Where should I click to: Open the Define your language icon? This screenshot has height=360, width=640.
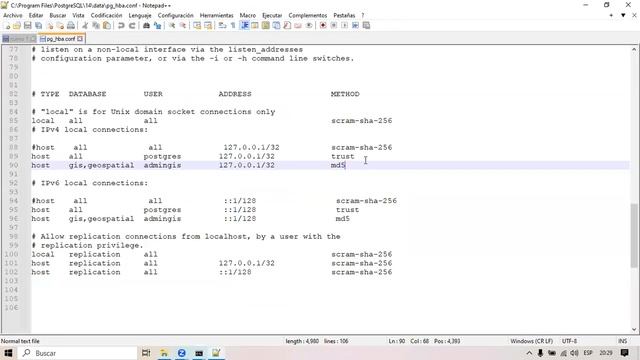255,26
